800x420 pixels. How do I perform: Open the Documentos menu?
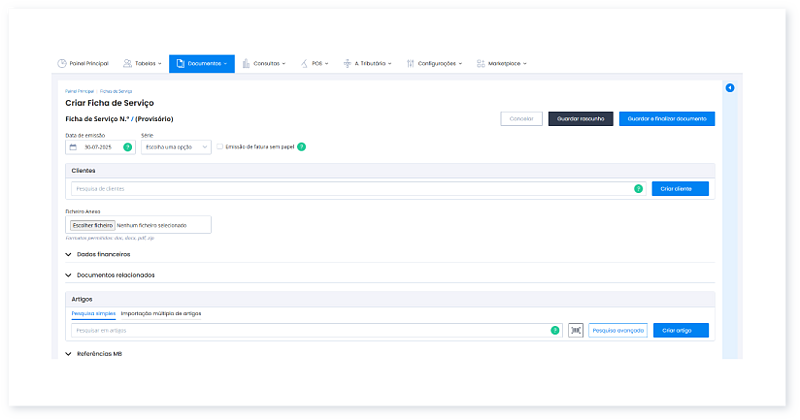[201, 63]
